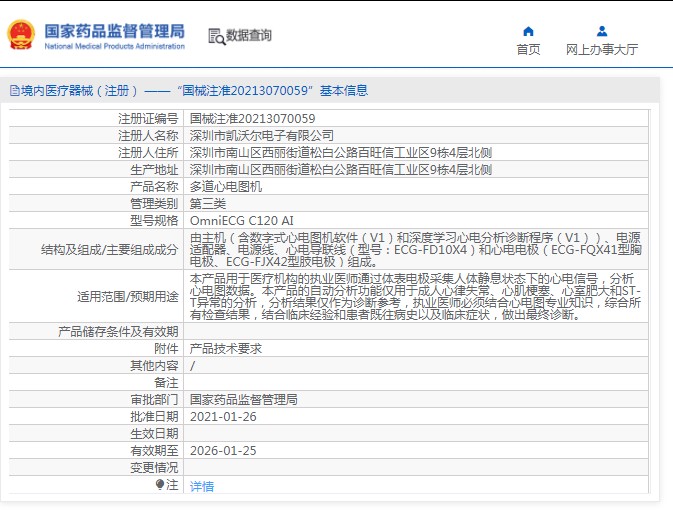Image resolution: width=673 pixels, height=510 pixels.
Task: Select expiry date 2026-01-25
Action: pos(223,451)
